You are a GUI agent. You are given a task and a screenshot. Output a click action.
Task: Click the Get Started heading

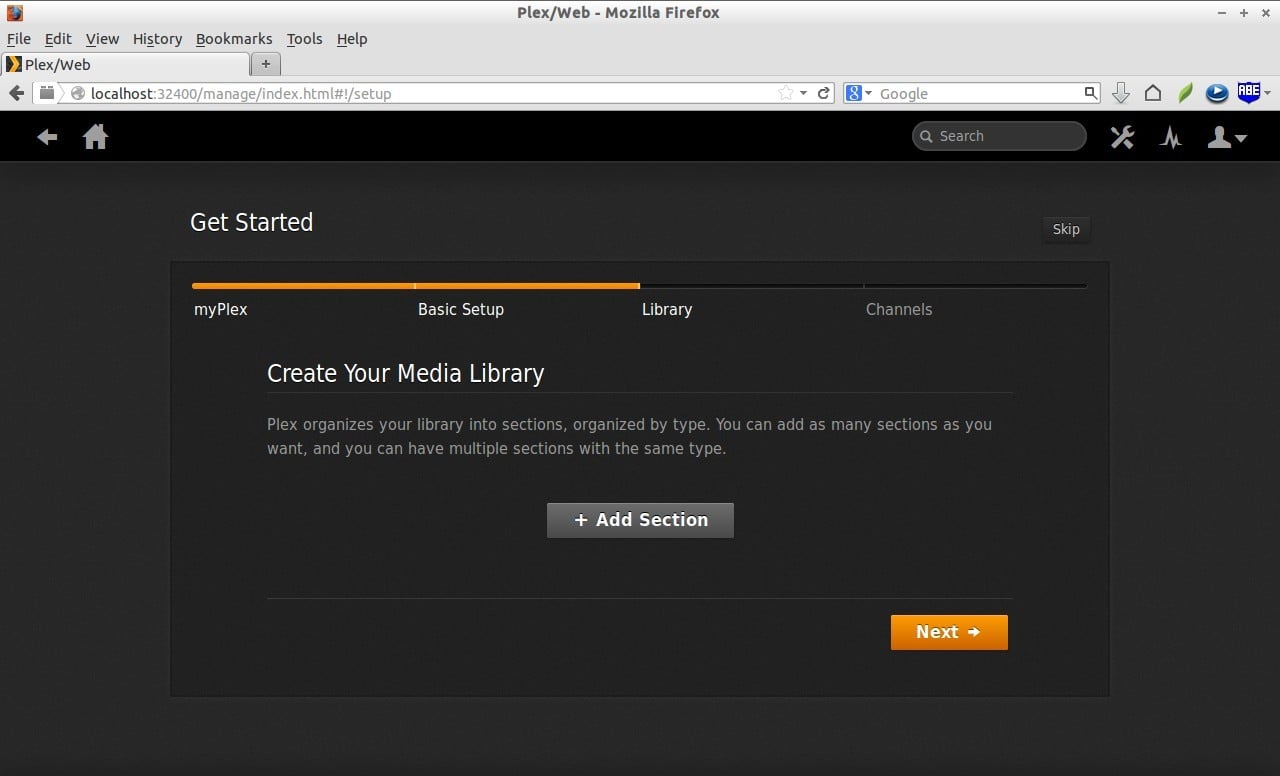point(252,222)
